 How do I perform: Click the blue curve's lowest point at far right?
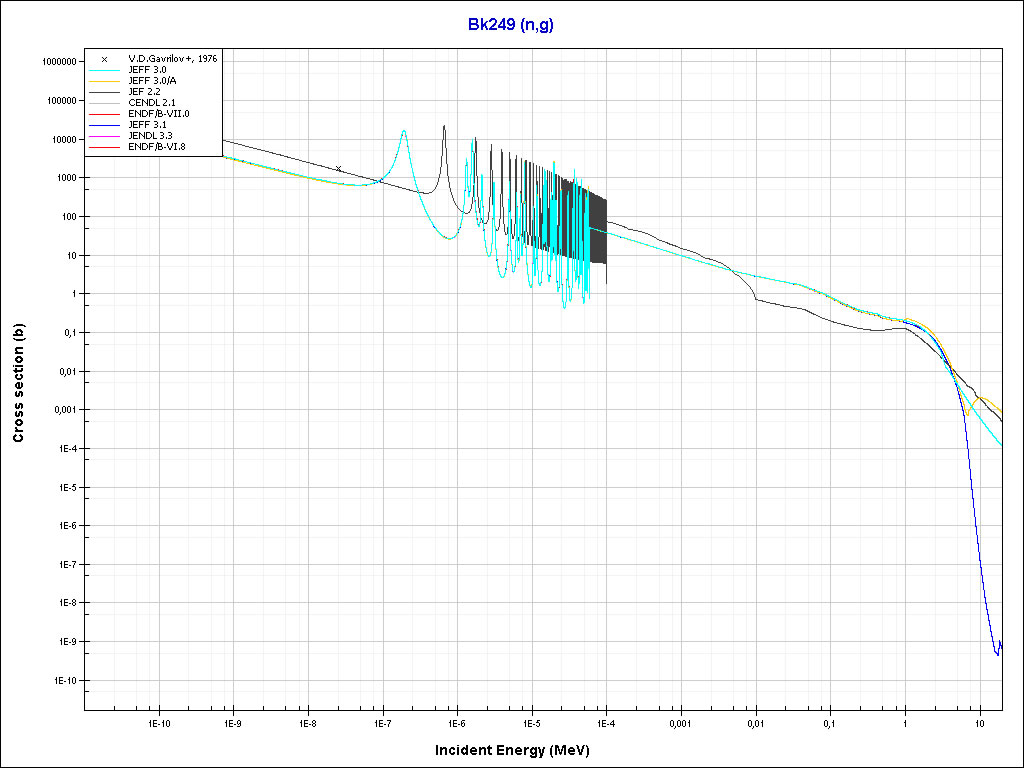pyautogui.click(x=996, y=655)
